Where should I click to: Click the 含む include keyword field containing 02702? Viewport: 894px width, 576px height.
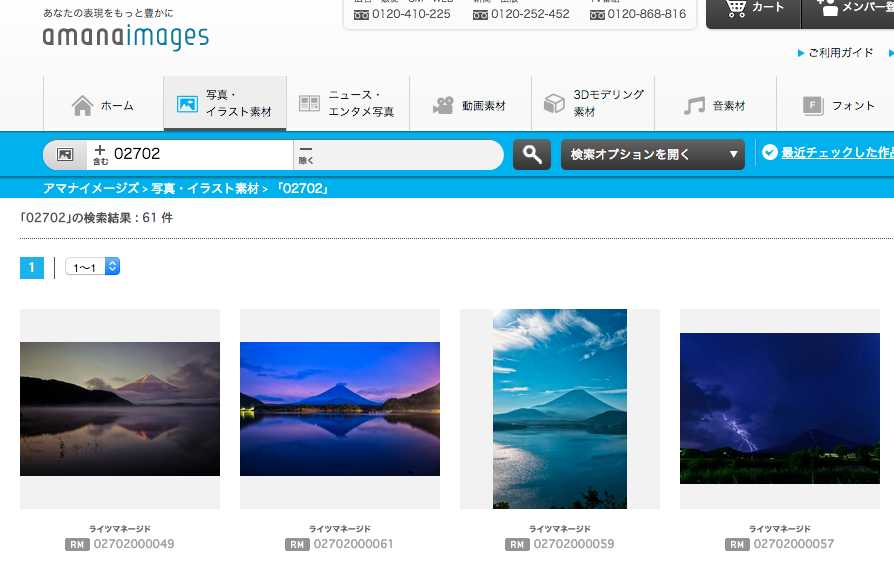(200, 155)
